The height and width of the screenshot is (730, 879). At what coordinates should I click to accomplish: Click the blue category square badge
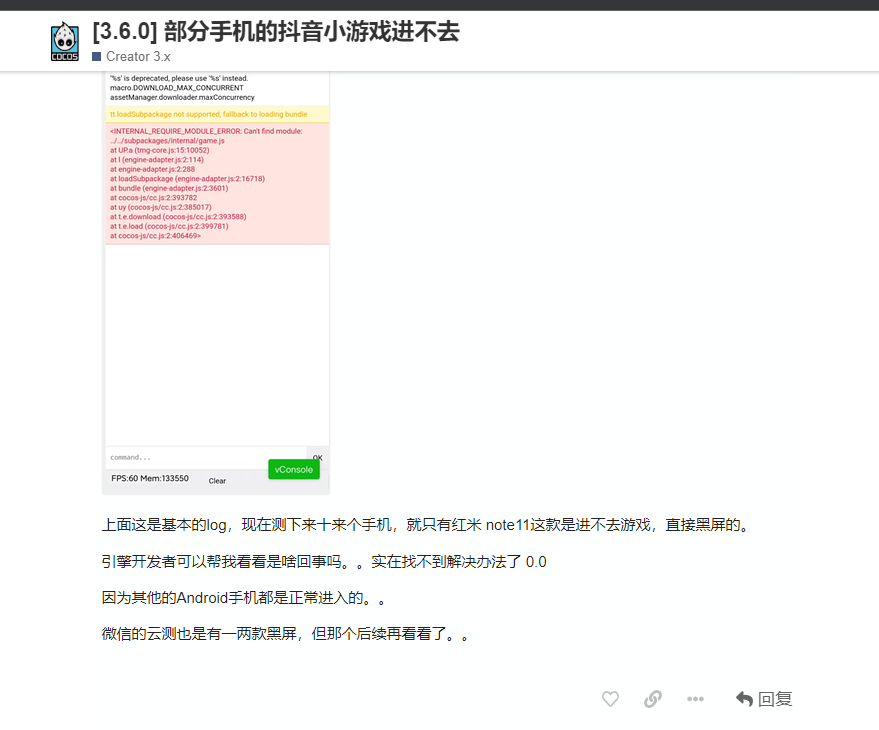(x=96, y=57)
